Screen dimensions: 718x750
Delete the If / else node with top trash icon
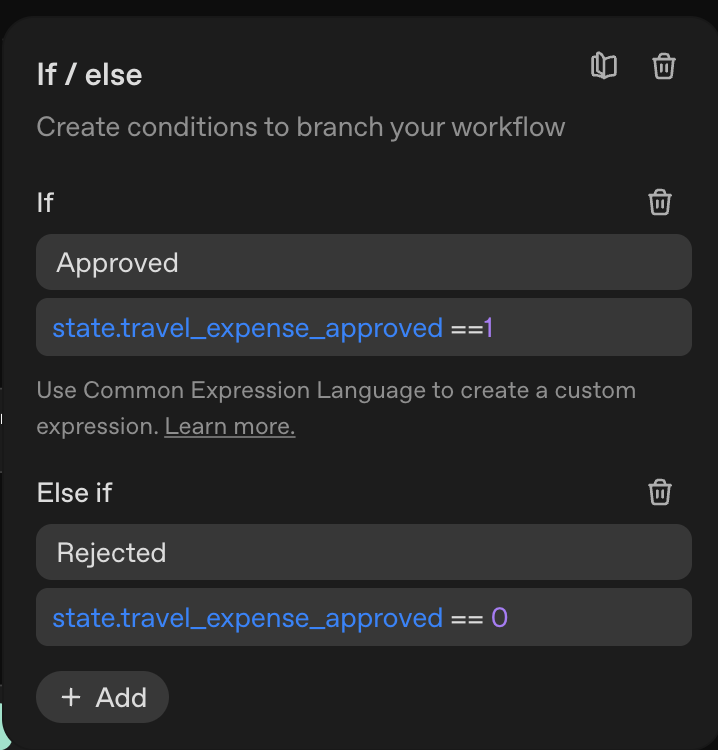click(x=664, y=67)
